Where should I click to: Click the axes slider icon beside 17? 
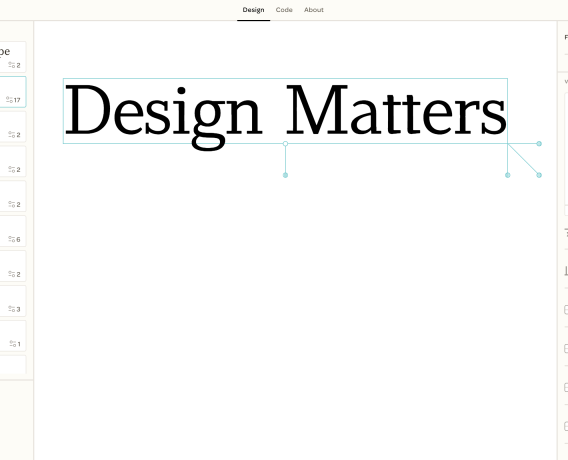[9, 99]
